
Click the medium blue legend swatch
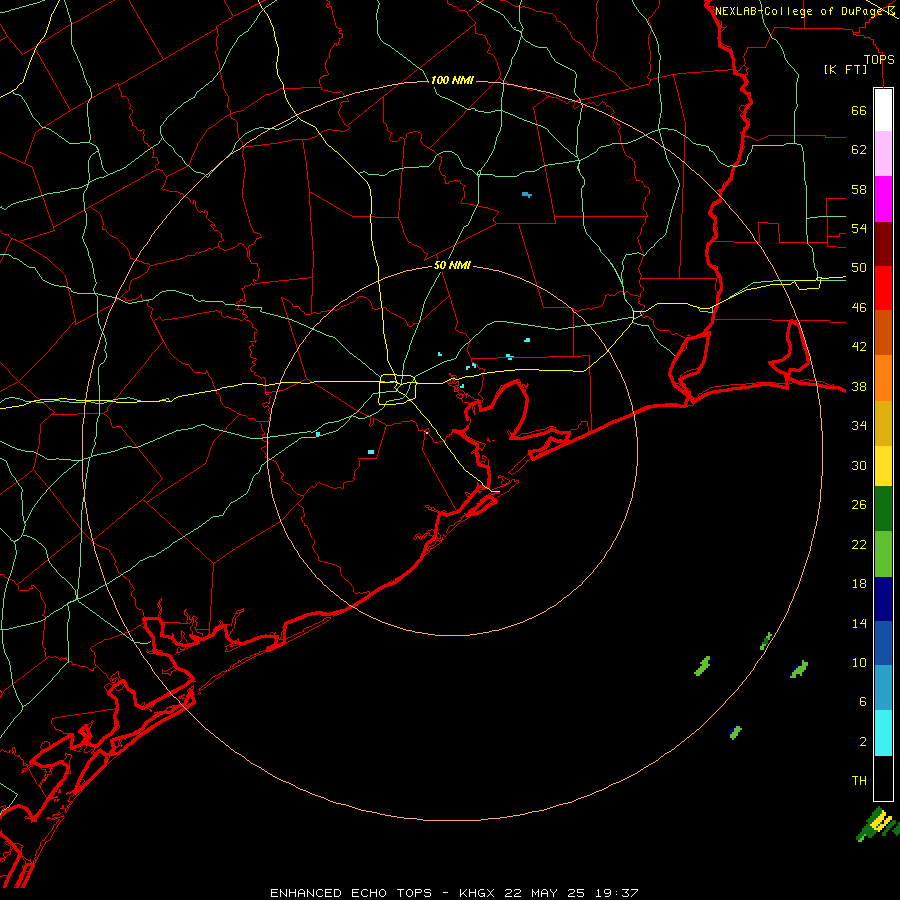click(x=883, y=643)
